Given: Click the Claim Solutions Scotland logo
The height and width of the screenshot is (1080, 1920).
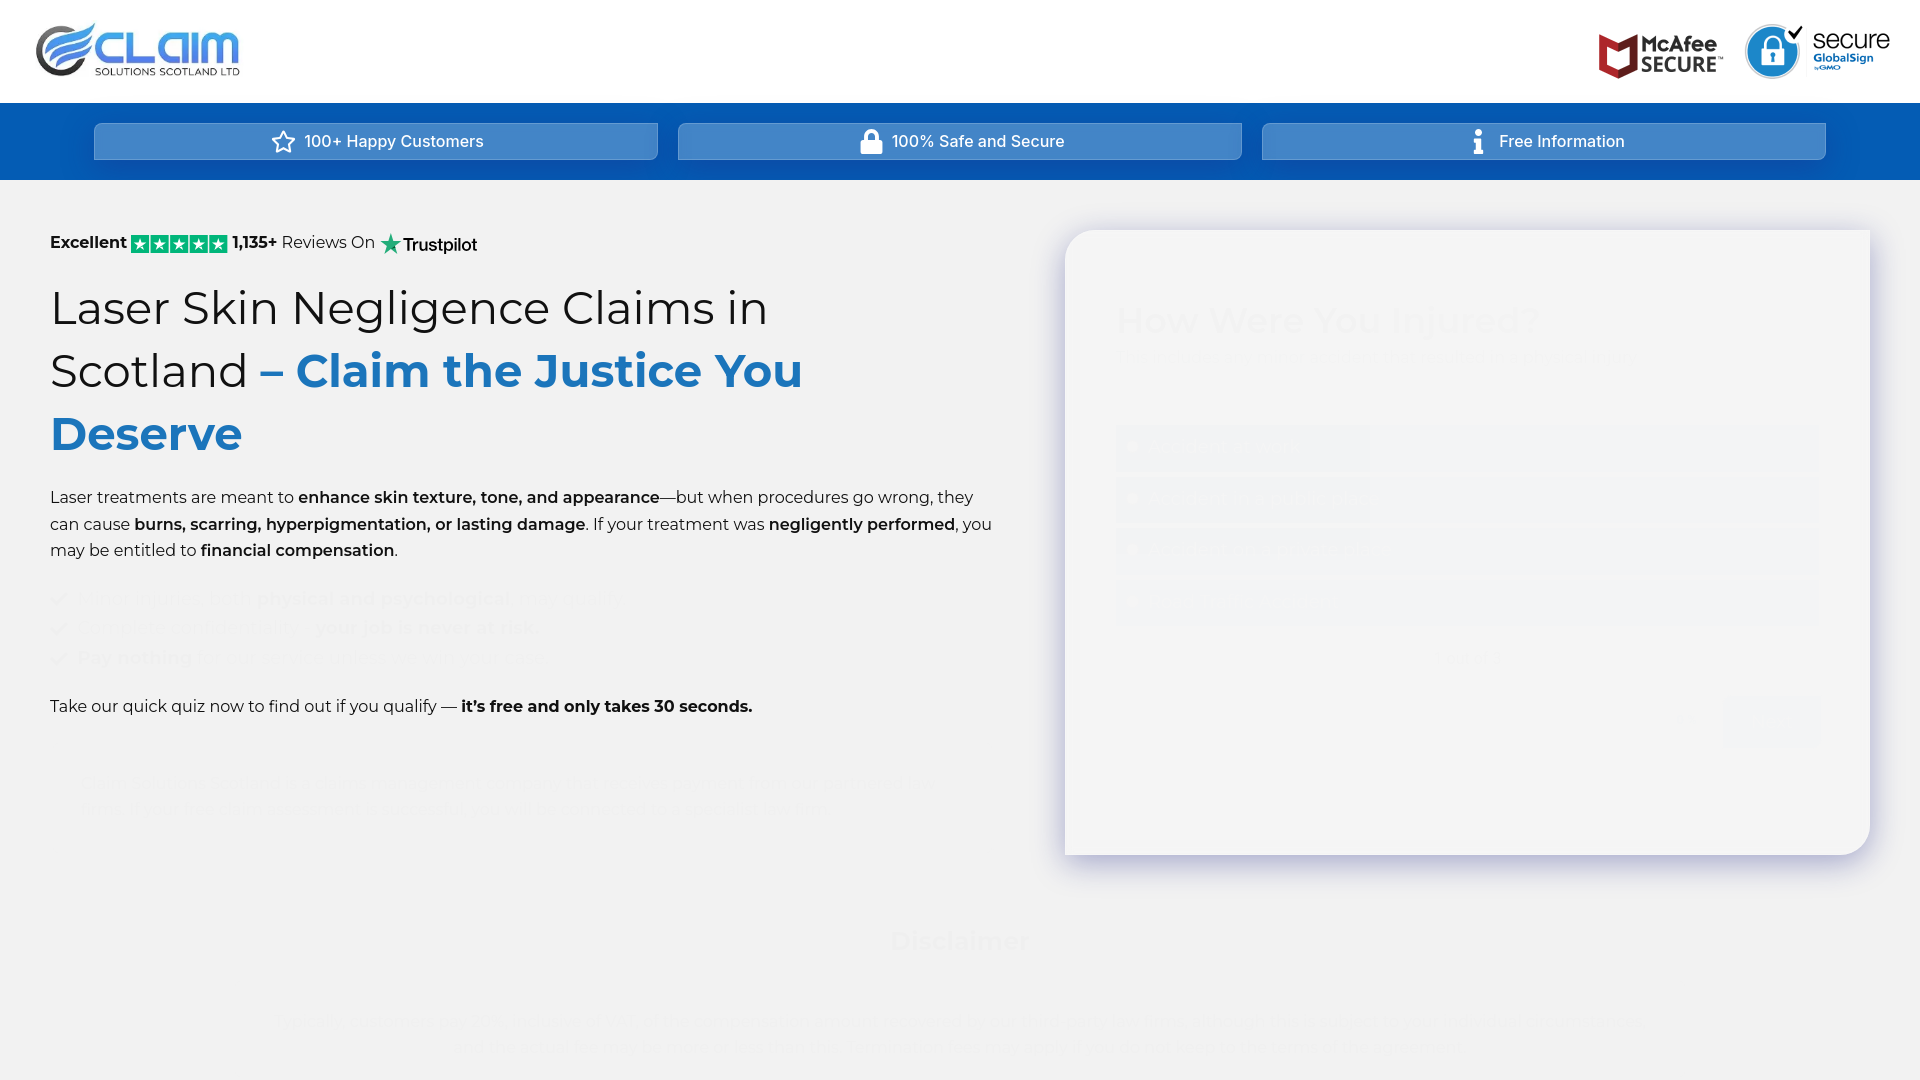Looking at the screenshot, I should coord(138,50).
